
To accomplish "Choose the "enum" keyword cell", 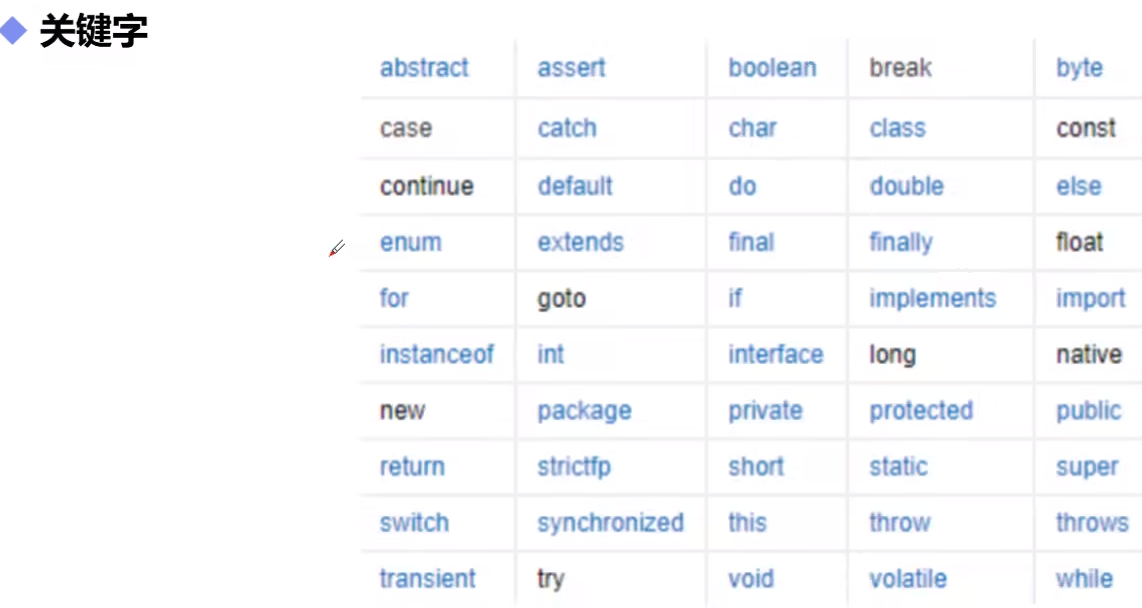I will (410, 242).
